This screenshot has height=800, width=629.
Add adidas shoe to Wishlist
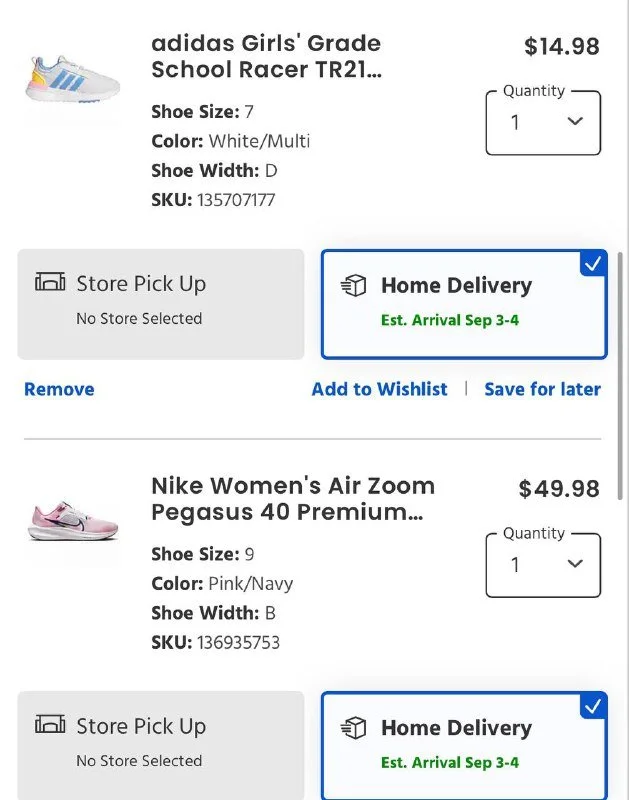pyautogui.click(x=379, y=389)
